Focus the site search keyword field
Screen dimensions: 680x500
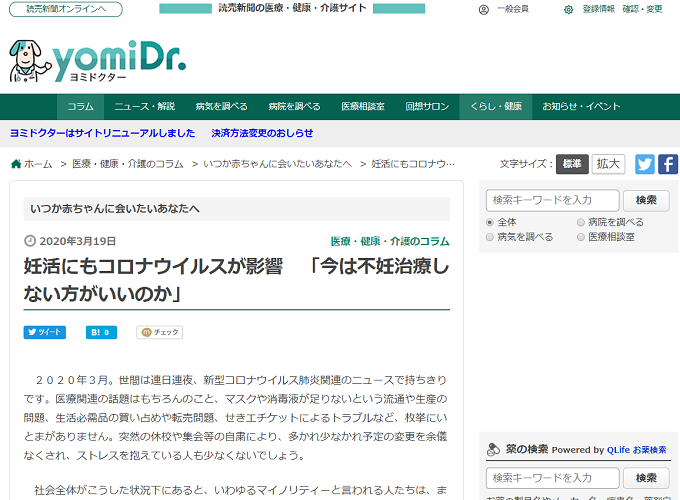click(552, 200)
